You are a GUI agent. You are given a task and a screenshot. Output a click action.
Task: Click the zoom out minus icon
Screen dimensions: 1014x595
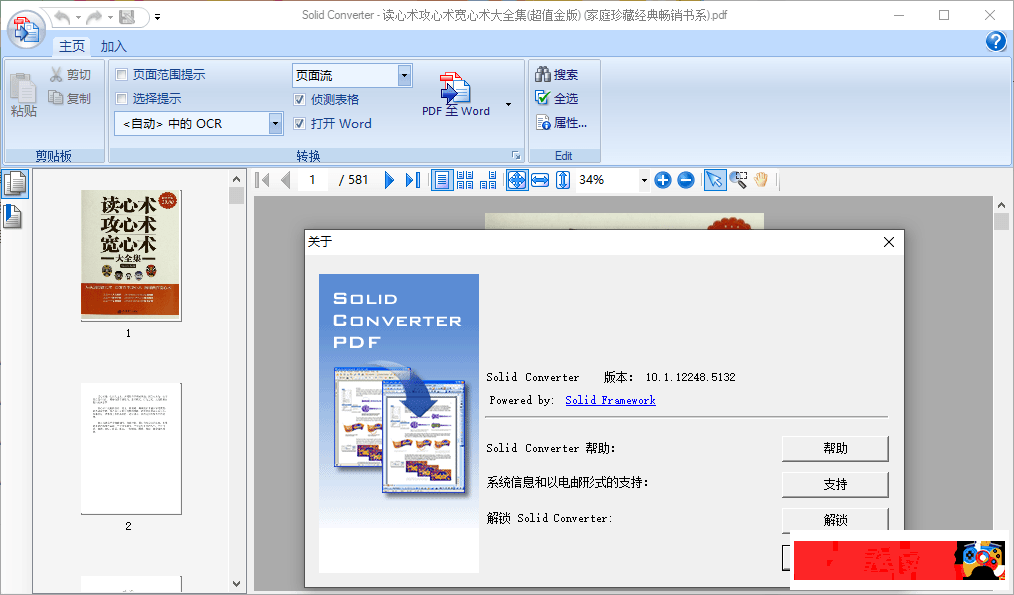pos(686,180)
